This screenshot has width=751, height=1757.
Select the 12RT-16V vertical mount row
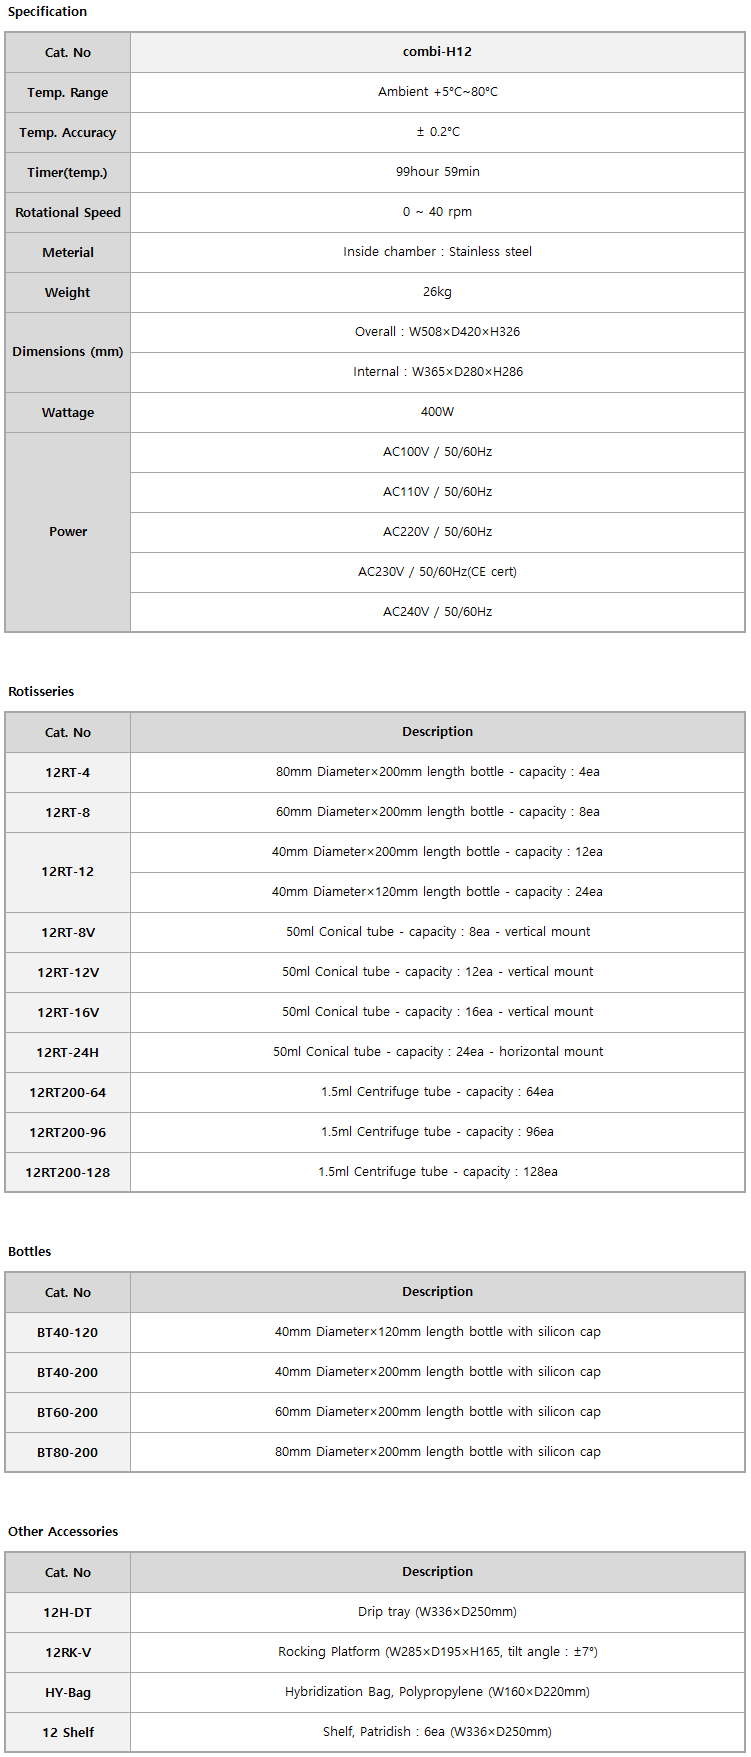click(x=375, y=1012)
